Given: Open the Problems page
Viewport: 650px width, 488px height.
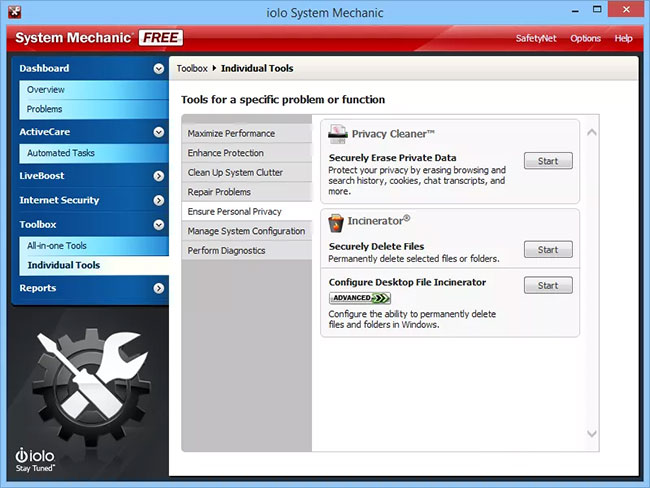Looking at the screenshot, I should 94,109.
